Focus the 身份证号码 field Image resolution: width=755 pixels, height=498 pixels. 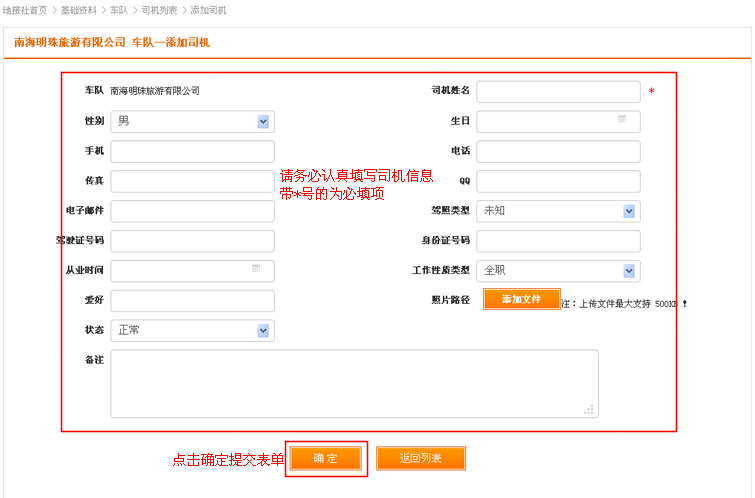click(x=558, y=241)
